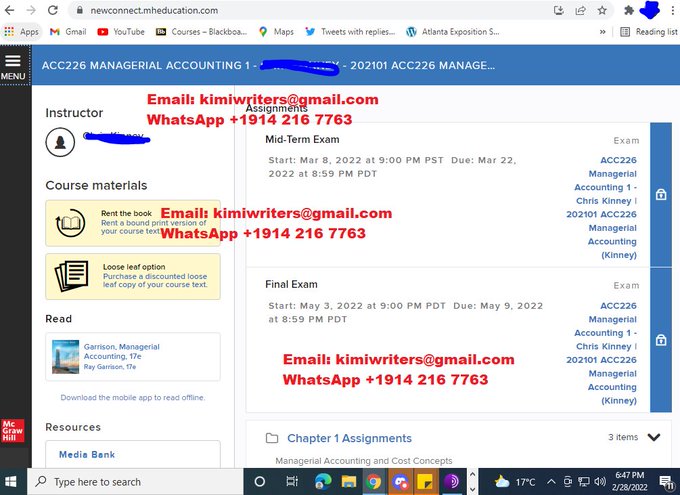Image resolution: width=680 pixels, height=495 pixels.
Task: Open Sticky Notes on taskbar
Action: pyautogui.click(x=425, y=482)
